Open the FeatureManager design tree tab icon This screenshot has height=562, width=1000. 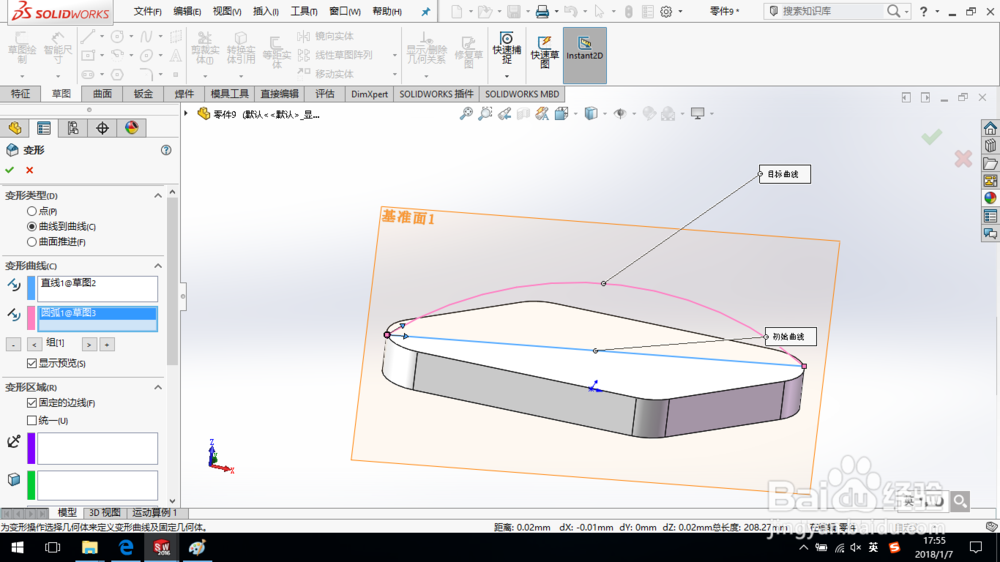click(15, 128)
